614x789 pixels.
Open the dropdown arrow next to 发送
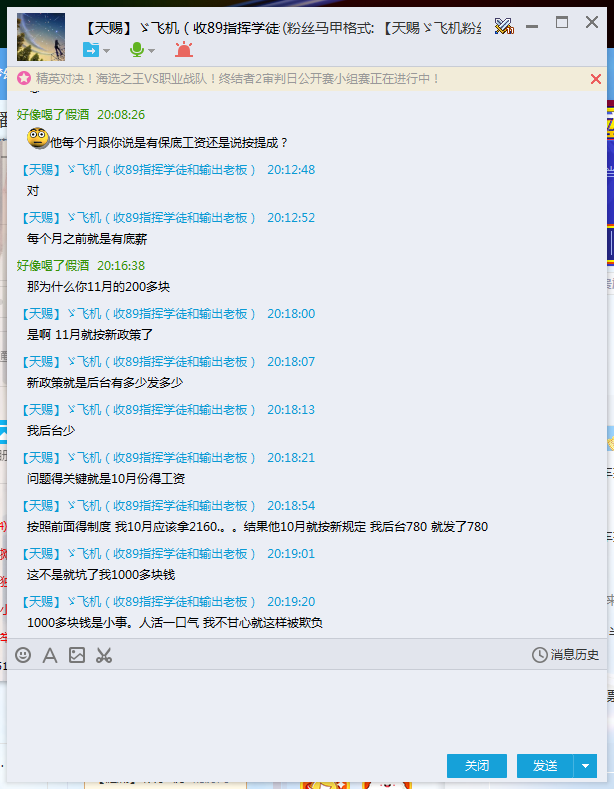point(585,766)
